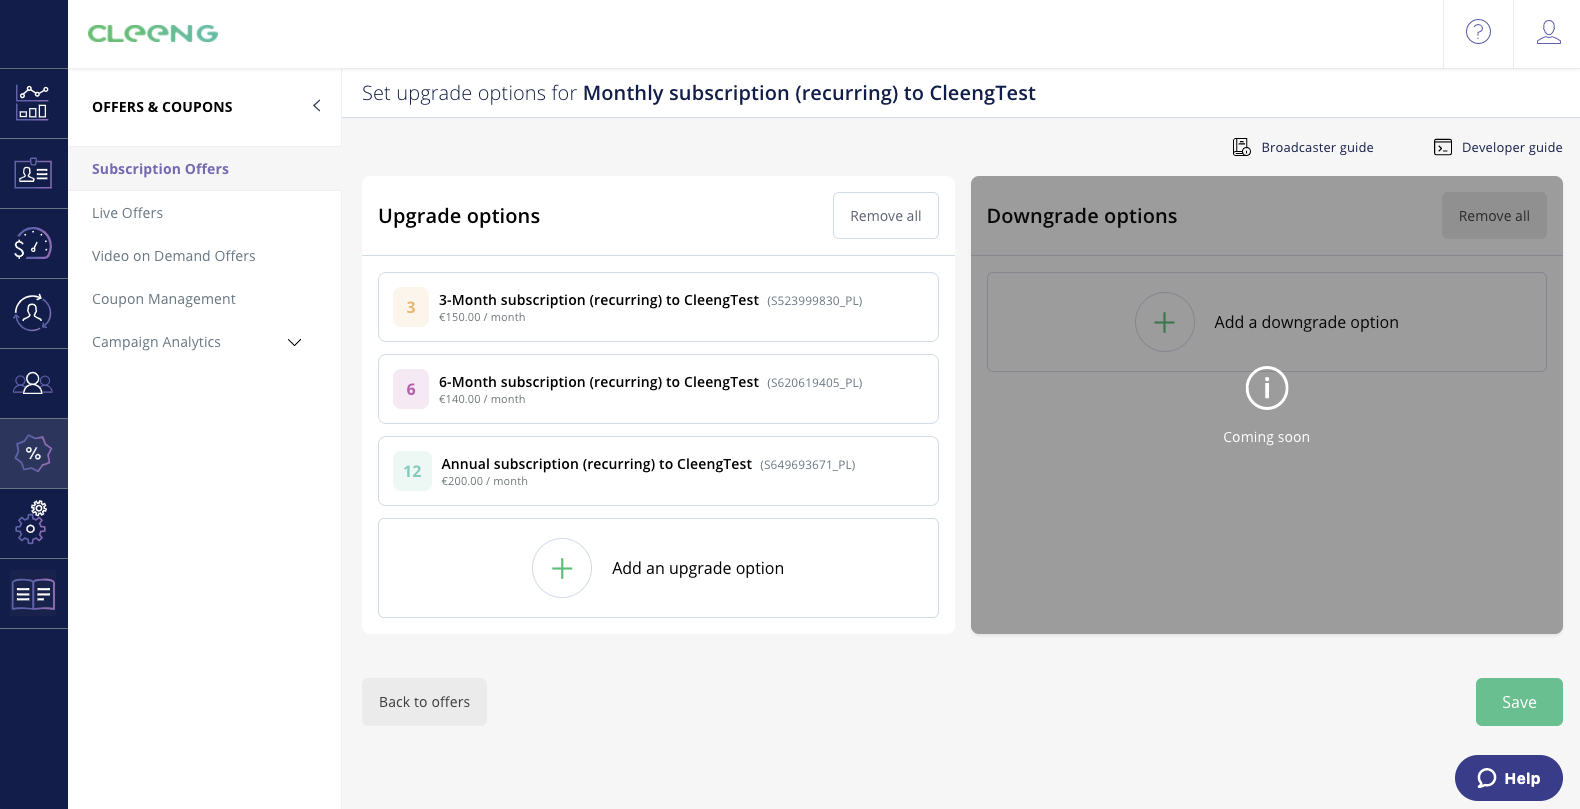Open the Help chat button

coord(1509,778)
